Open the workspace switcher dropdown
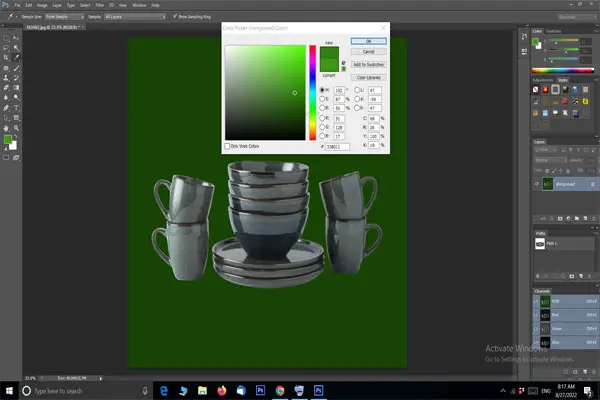Image resolution: width=600 pixels, height=400 pixels. click(x=577, y=17)
